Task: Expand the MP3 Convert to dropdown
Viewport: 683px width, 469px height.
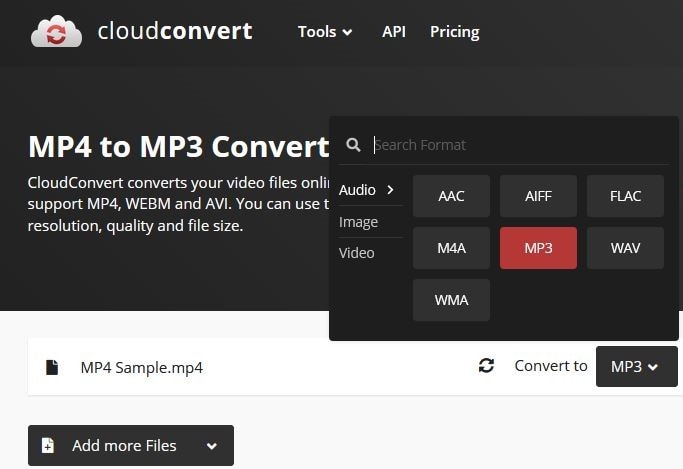Action: tap(636, 366)
